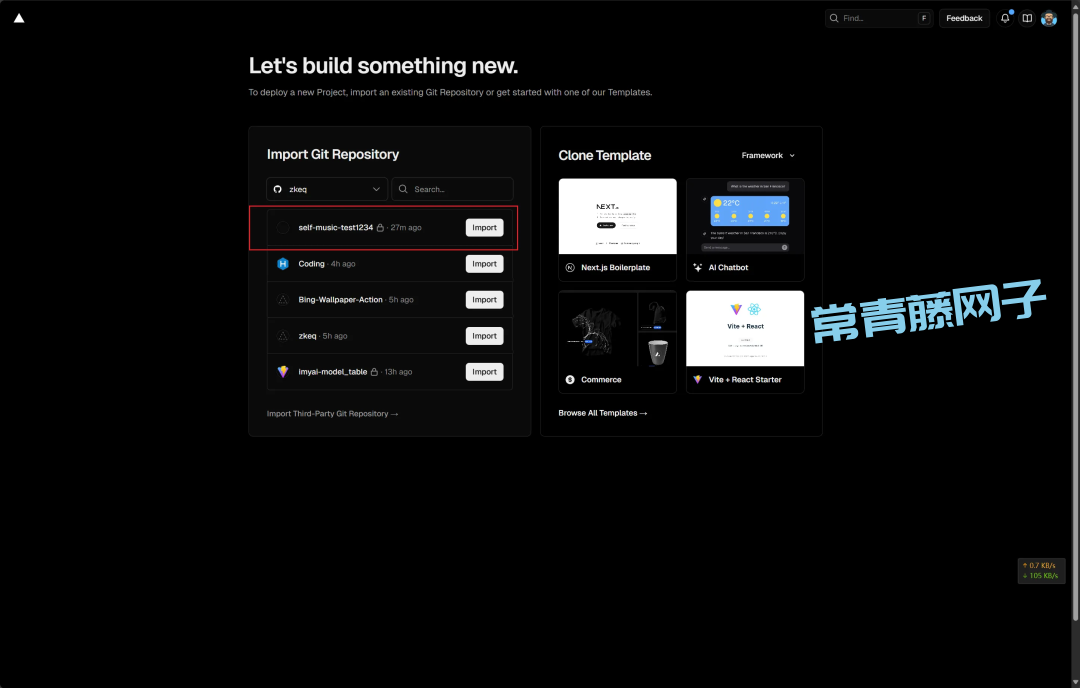This screenshot has height=688, width=1080.
Task: Select the Vite + React Starter thumbnail
Action: pos(745,329)
